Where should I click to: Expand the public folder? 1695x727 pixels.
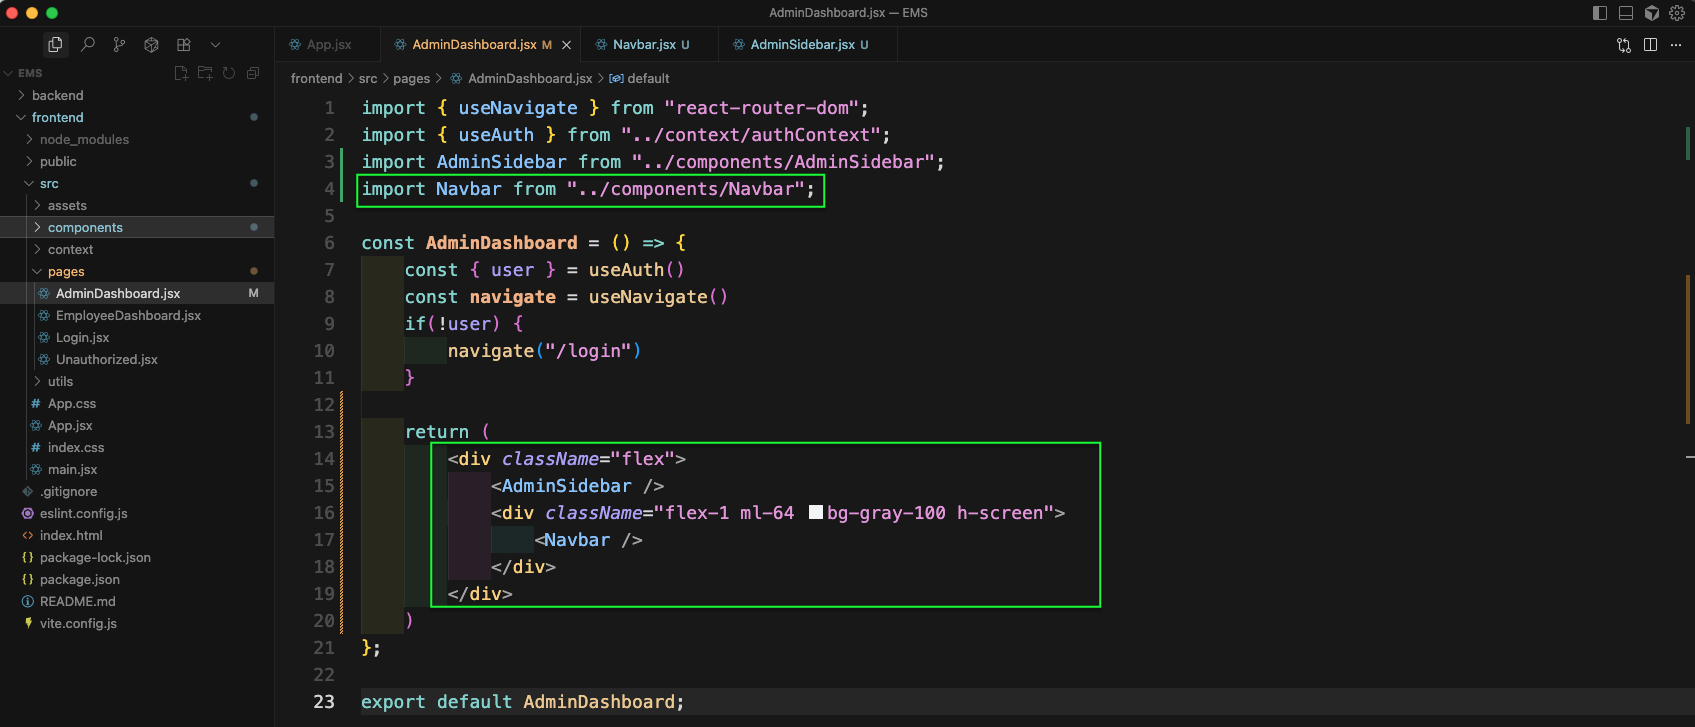58,161
